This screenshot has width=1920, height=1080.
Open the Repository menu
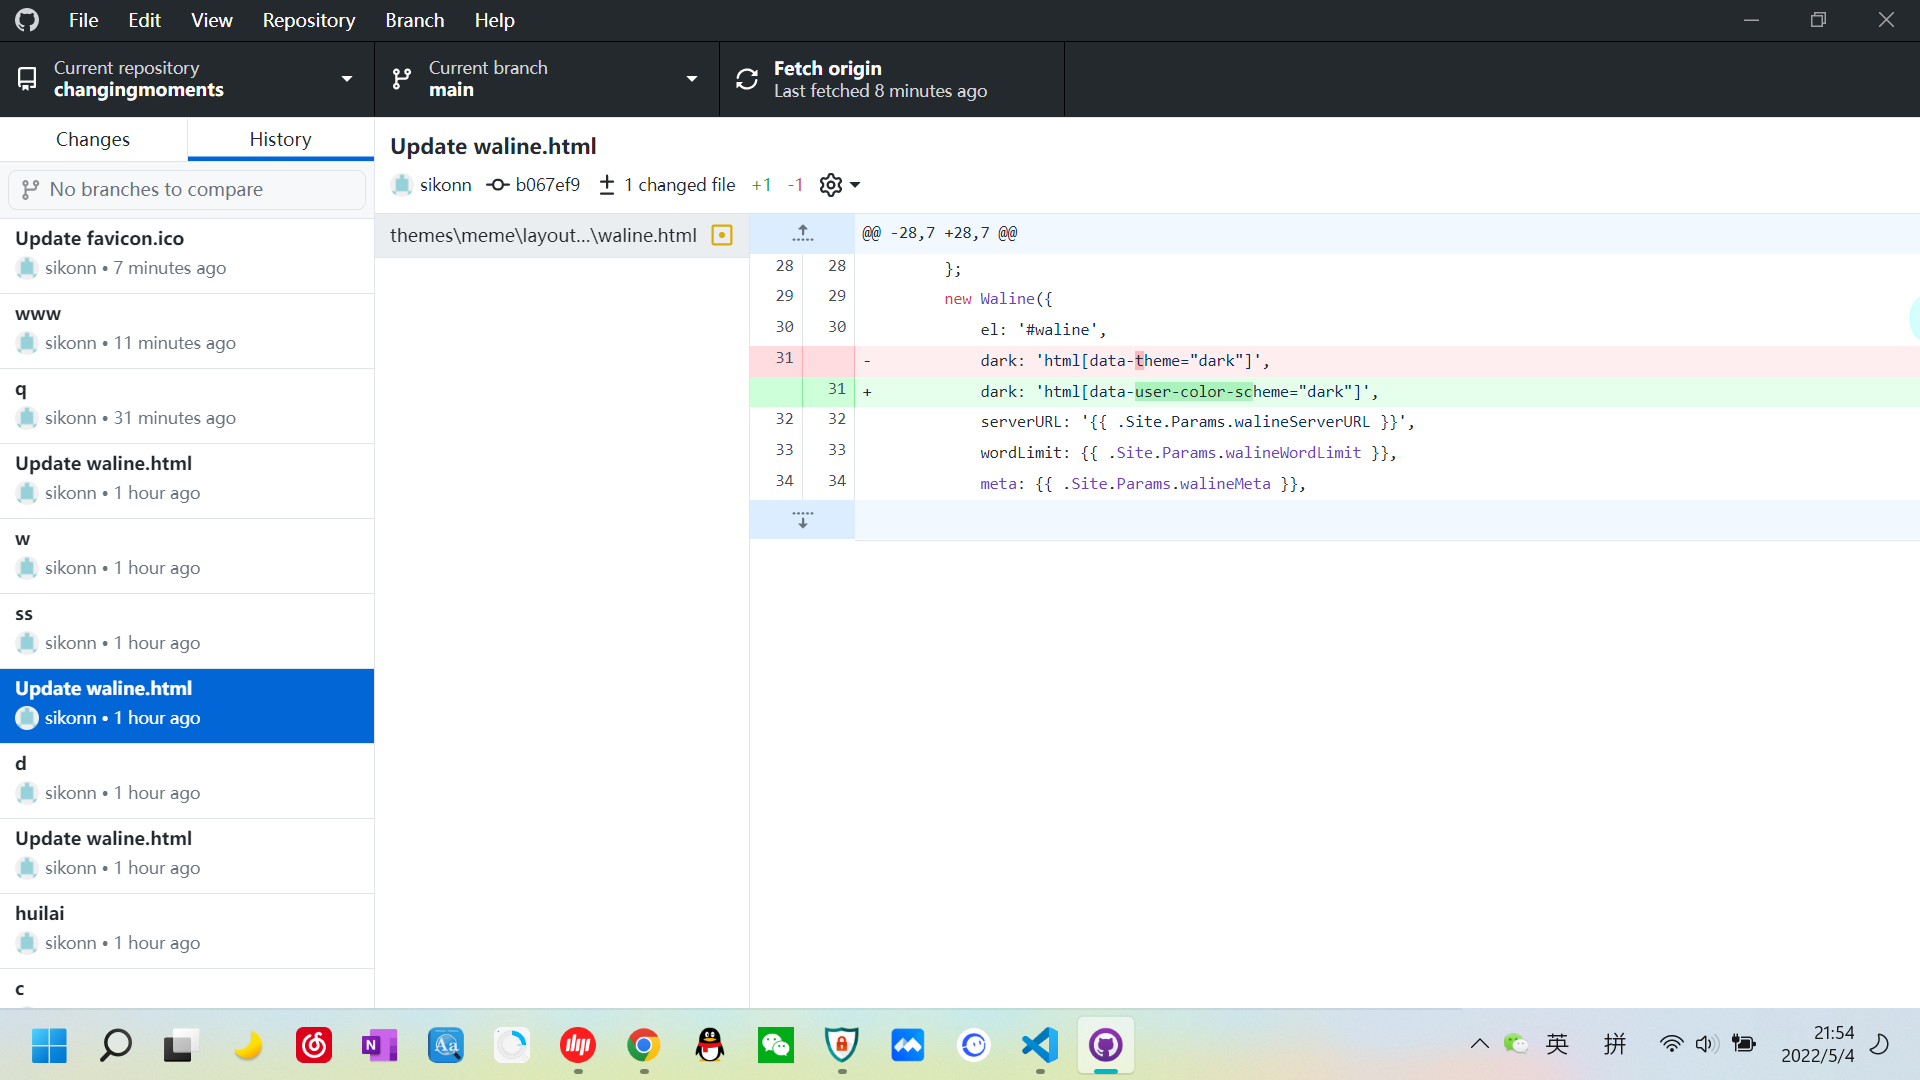[x=308, y=20]
